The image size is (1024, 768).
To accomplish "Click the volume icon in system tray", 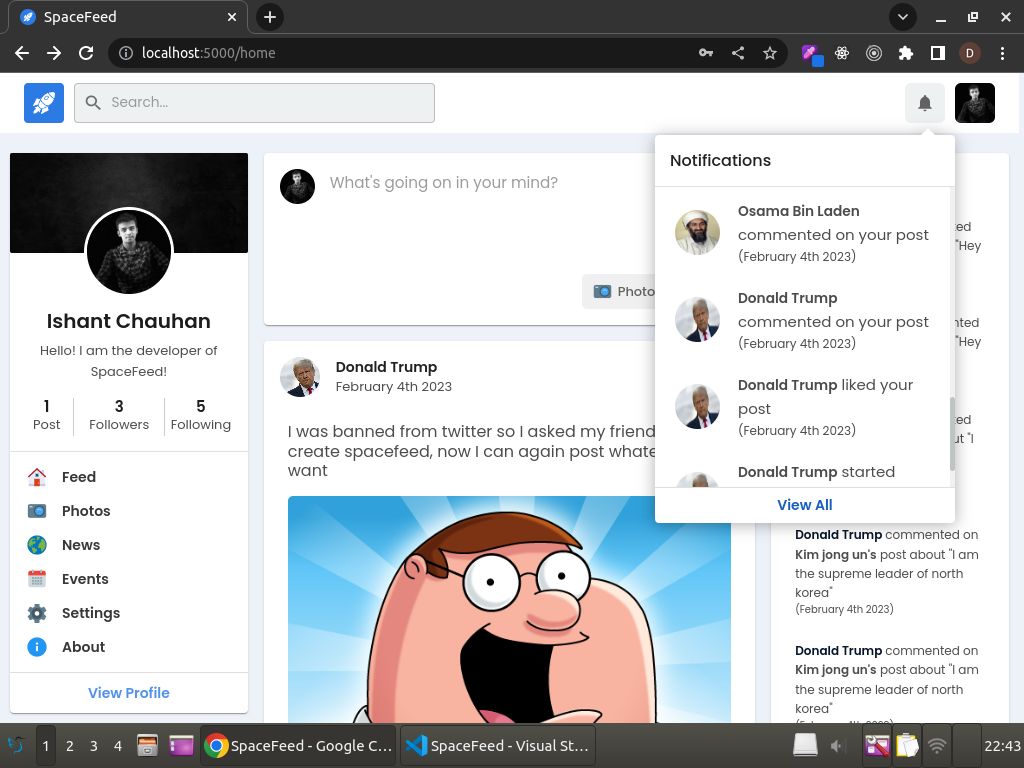I will 837,746.
